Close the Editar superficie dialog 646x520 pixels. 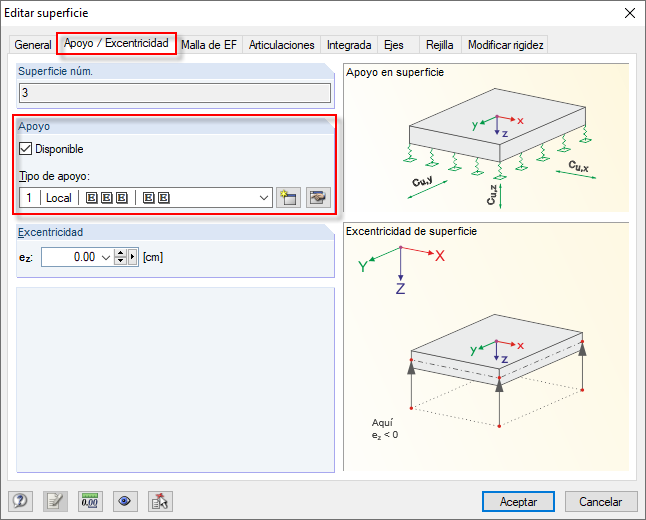(630, 13)
